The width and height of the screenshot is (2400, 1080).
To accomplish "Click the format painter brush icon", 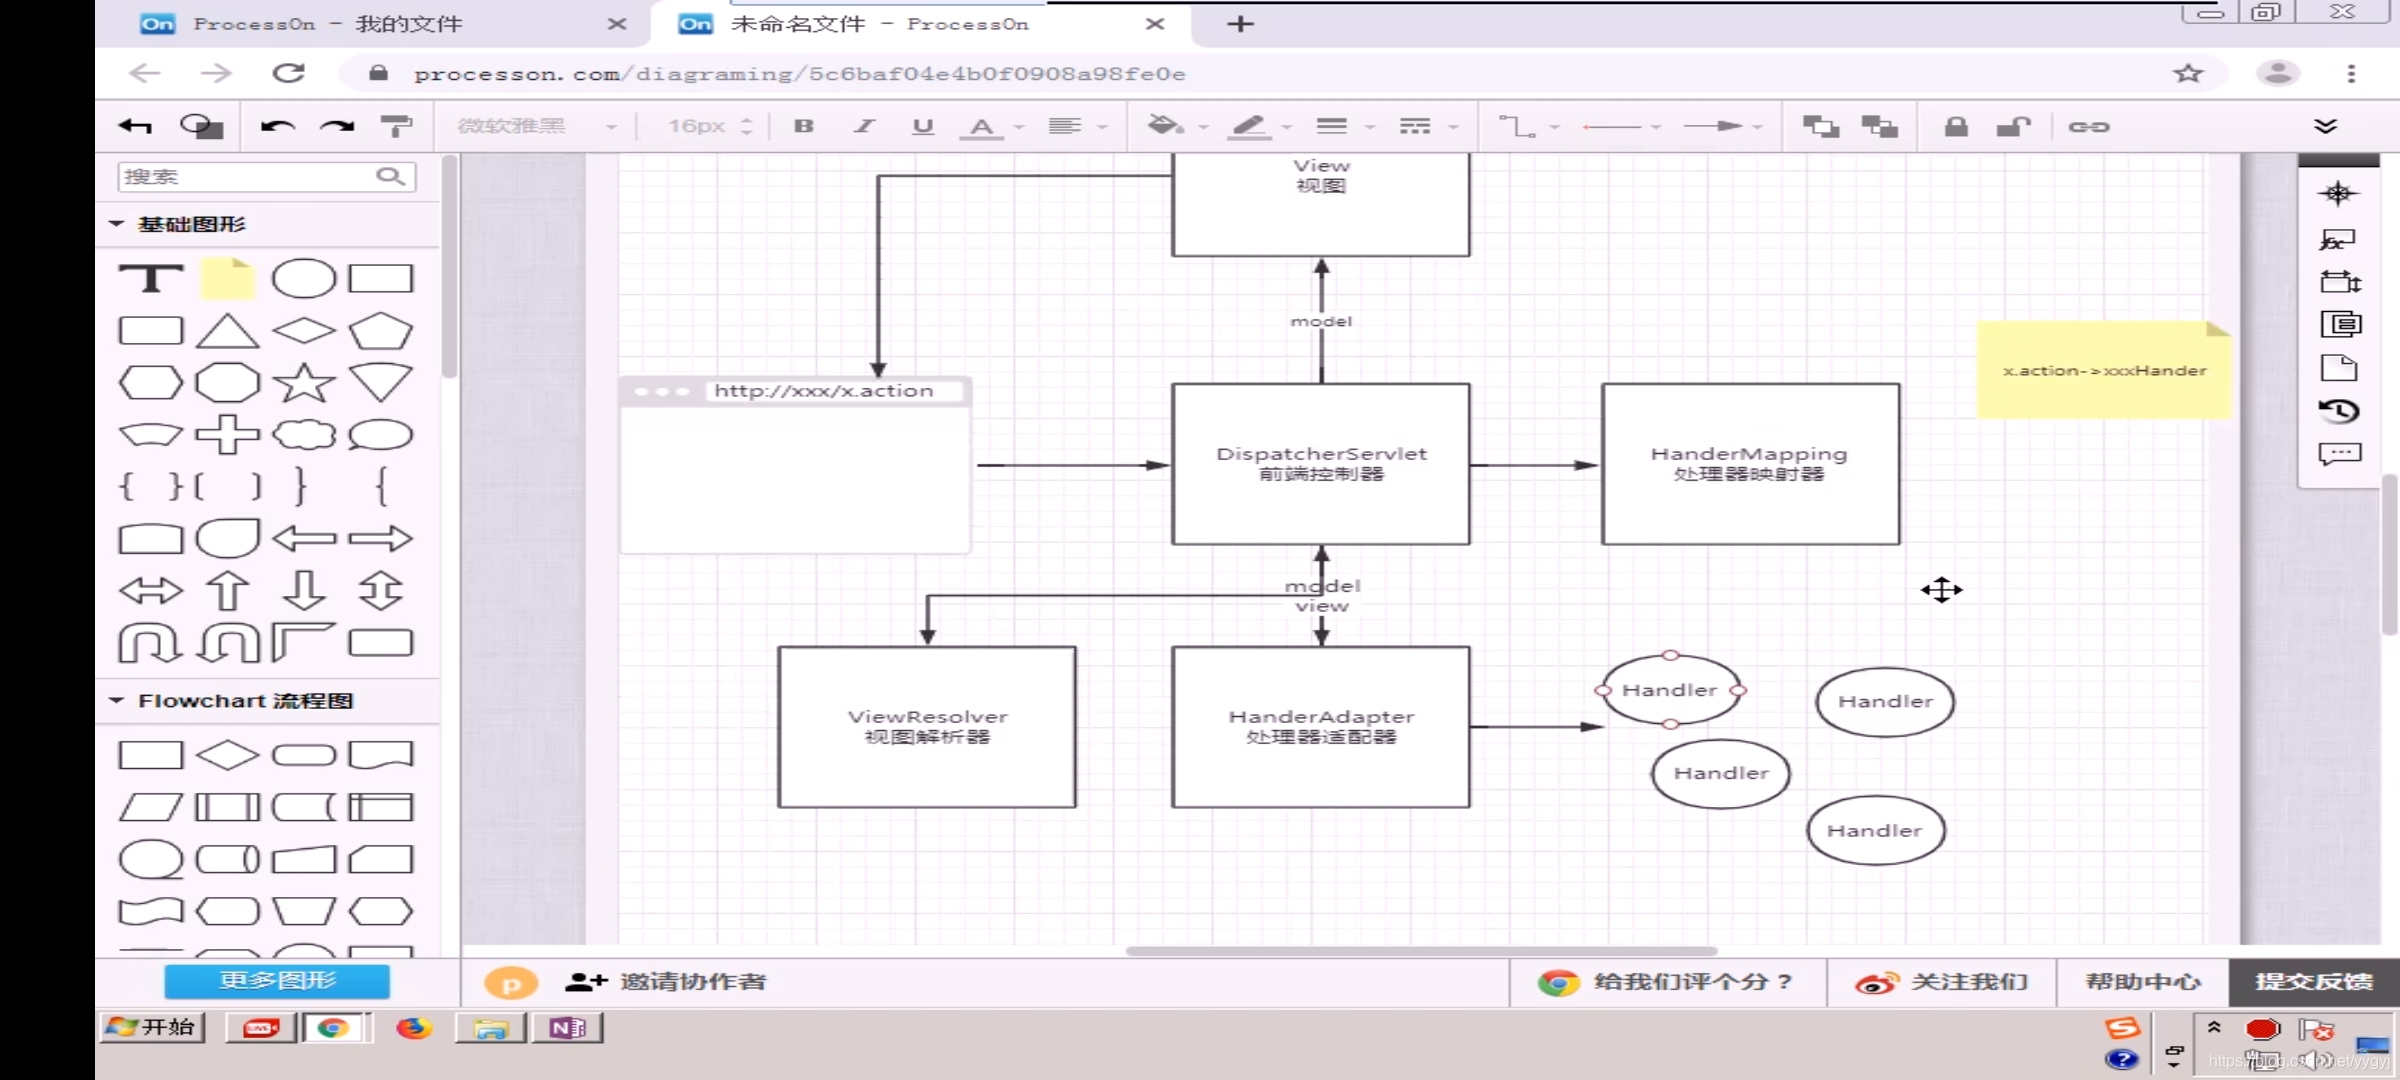I will (396, 126).
